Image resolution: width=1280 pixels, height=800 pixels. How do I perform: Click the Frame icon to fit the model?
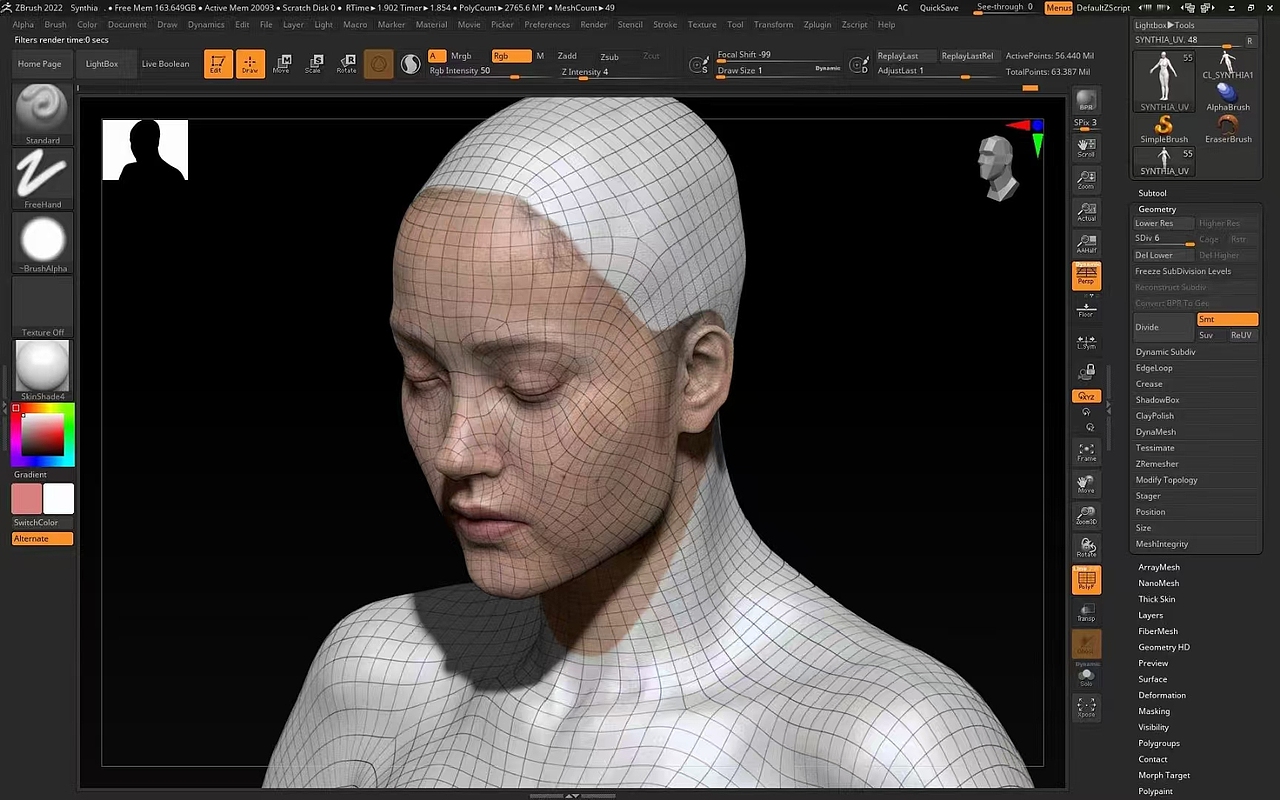click(1086, 452)
